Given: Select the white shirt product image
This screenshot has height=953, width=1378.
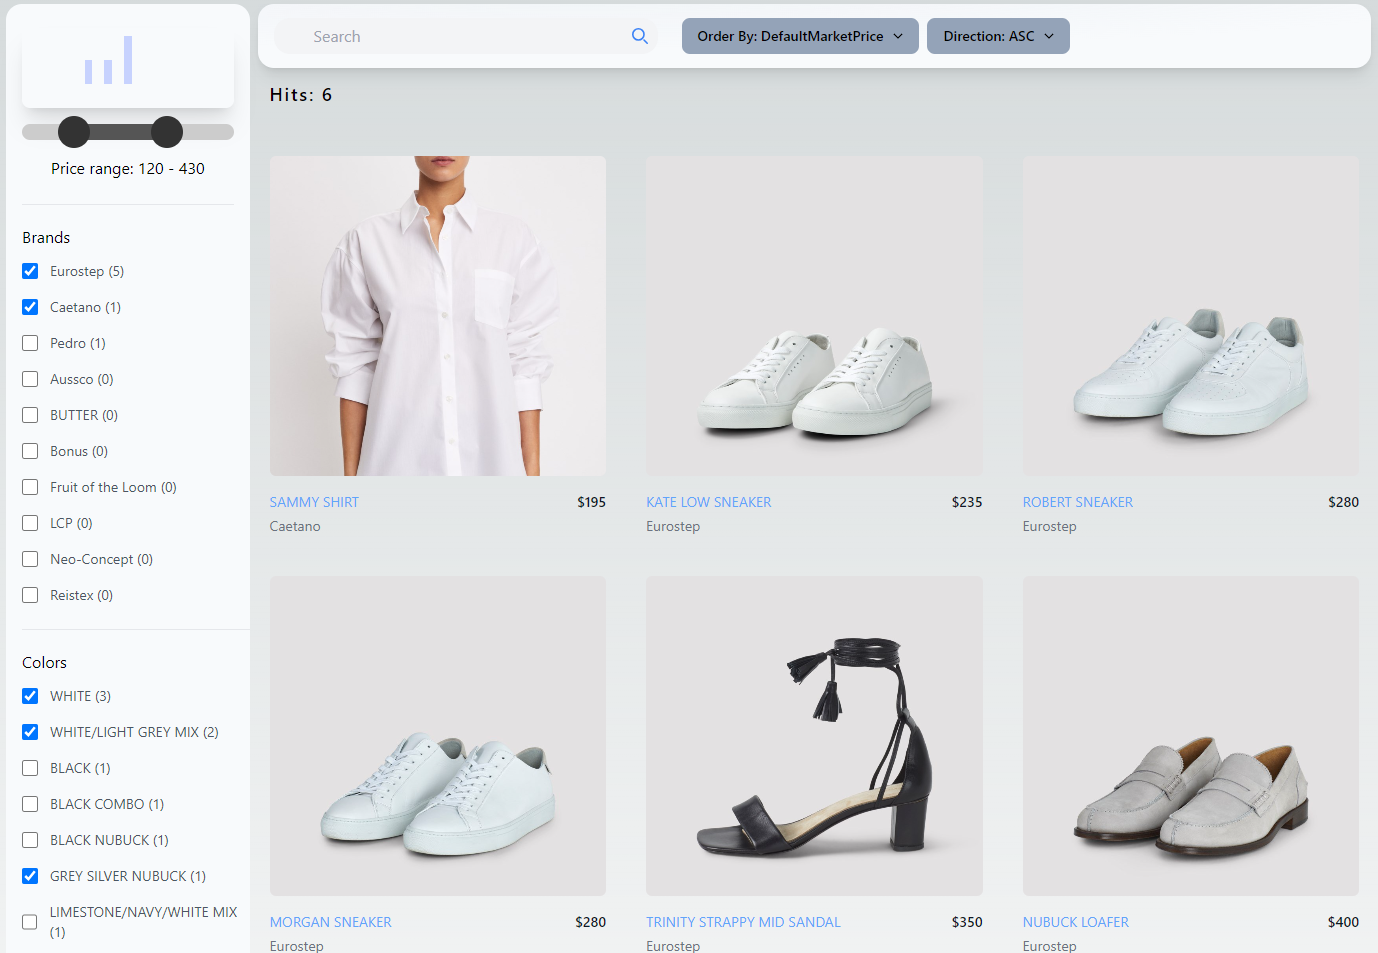Looking at the screenshot, I should tap(438, 315).
